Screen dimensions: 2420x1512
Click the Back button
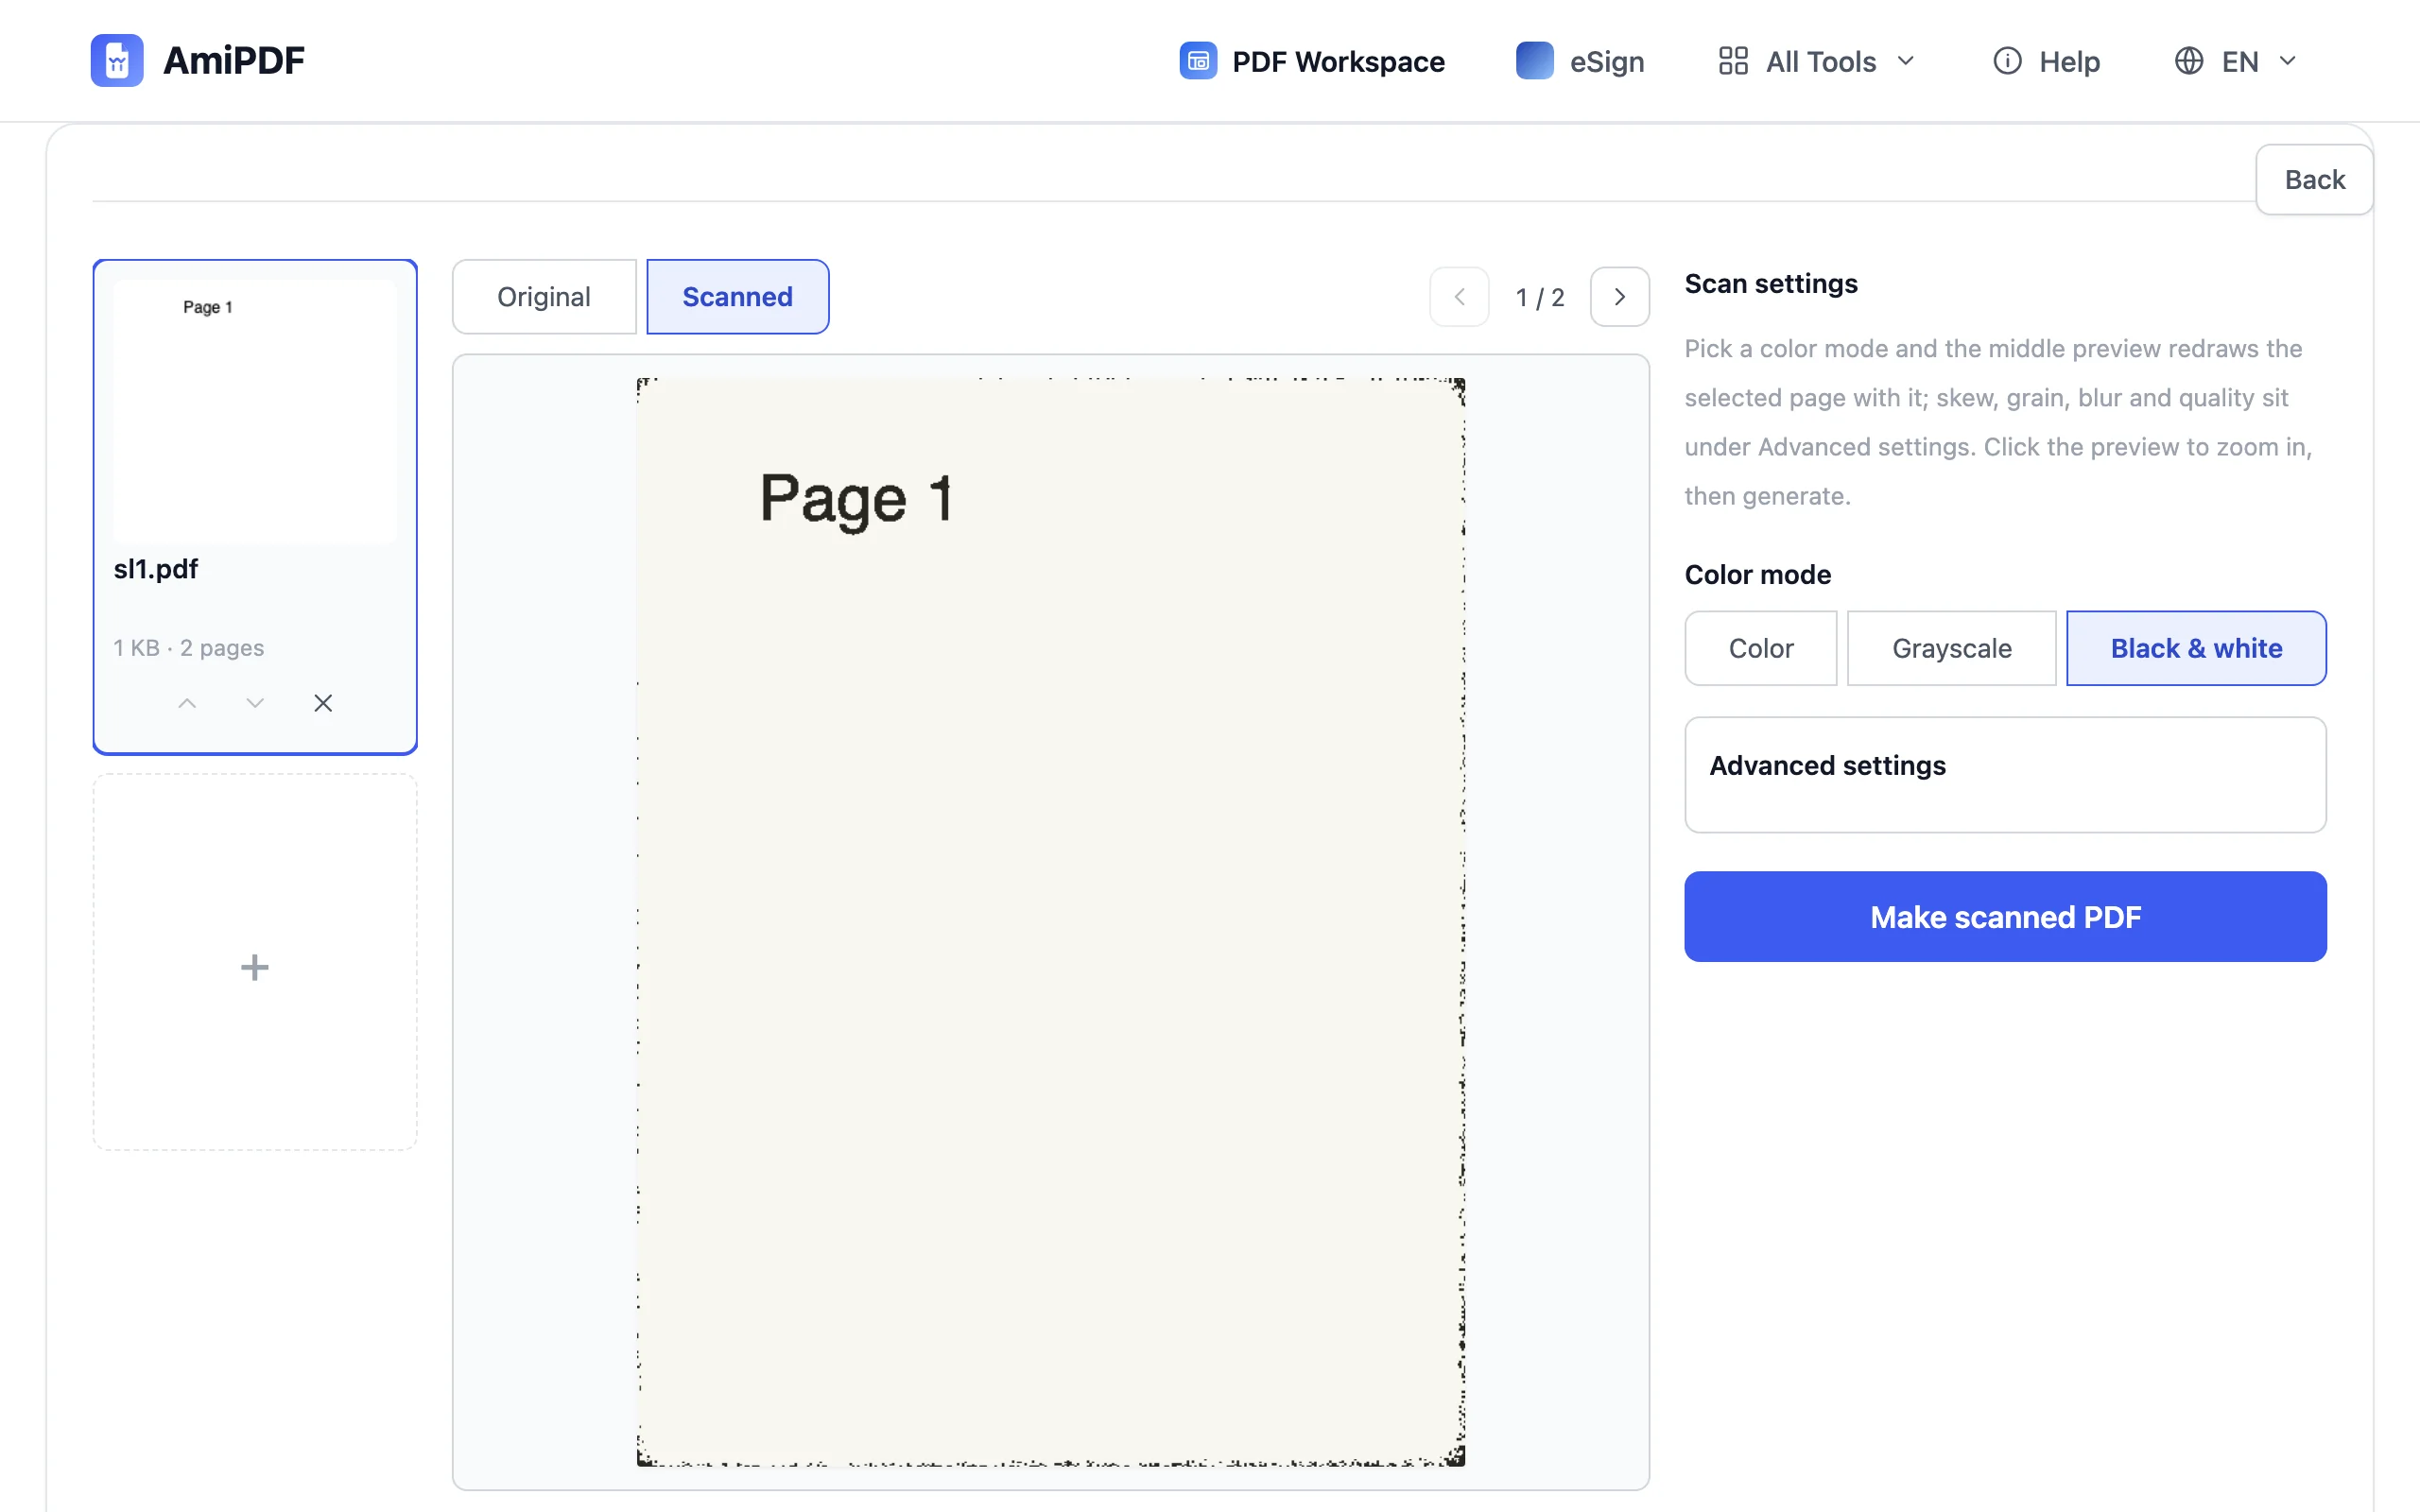(2314, 180)
